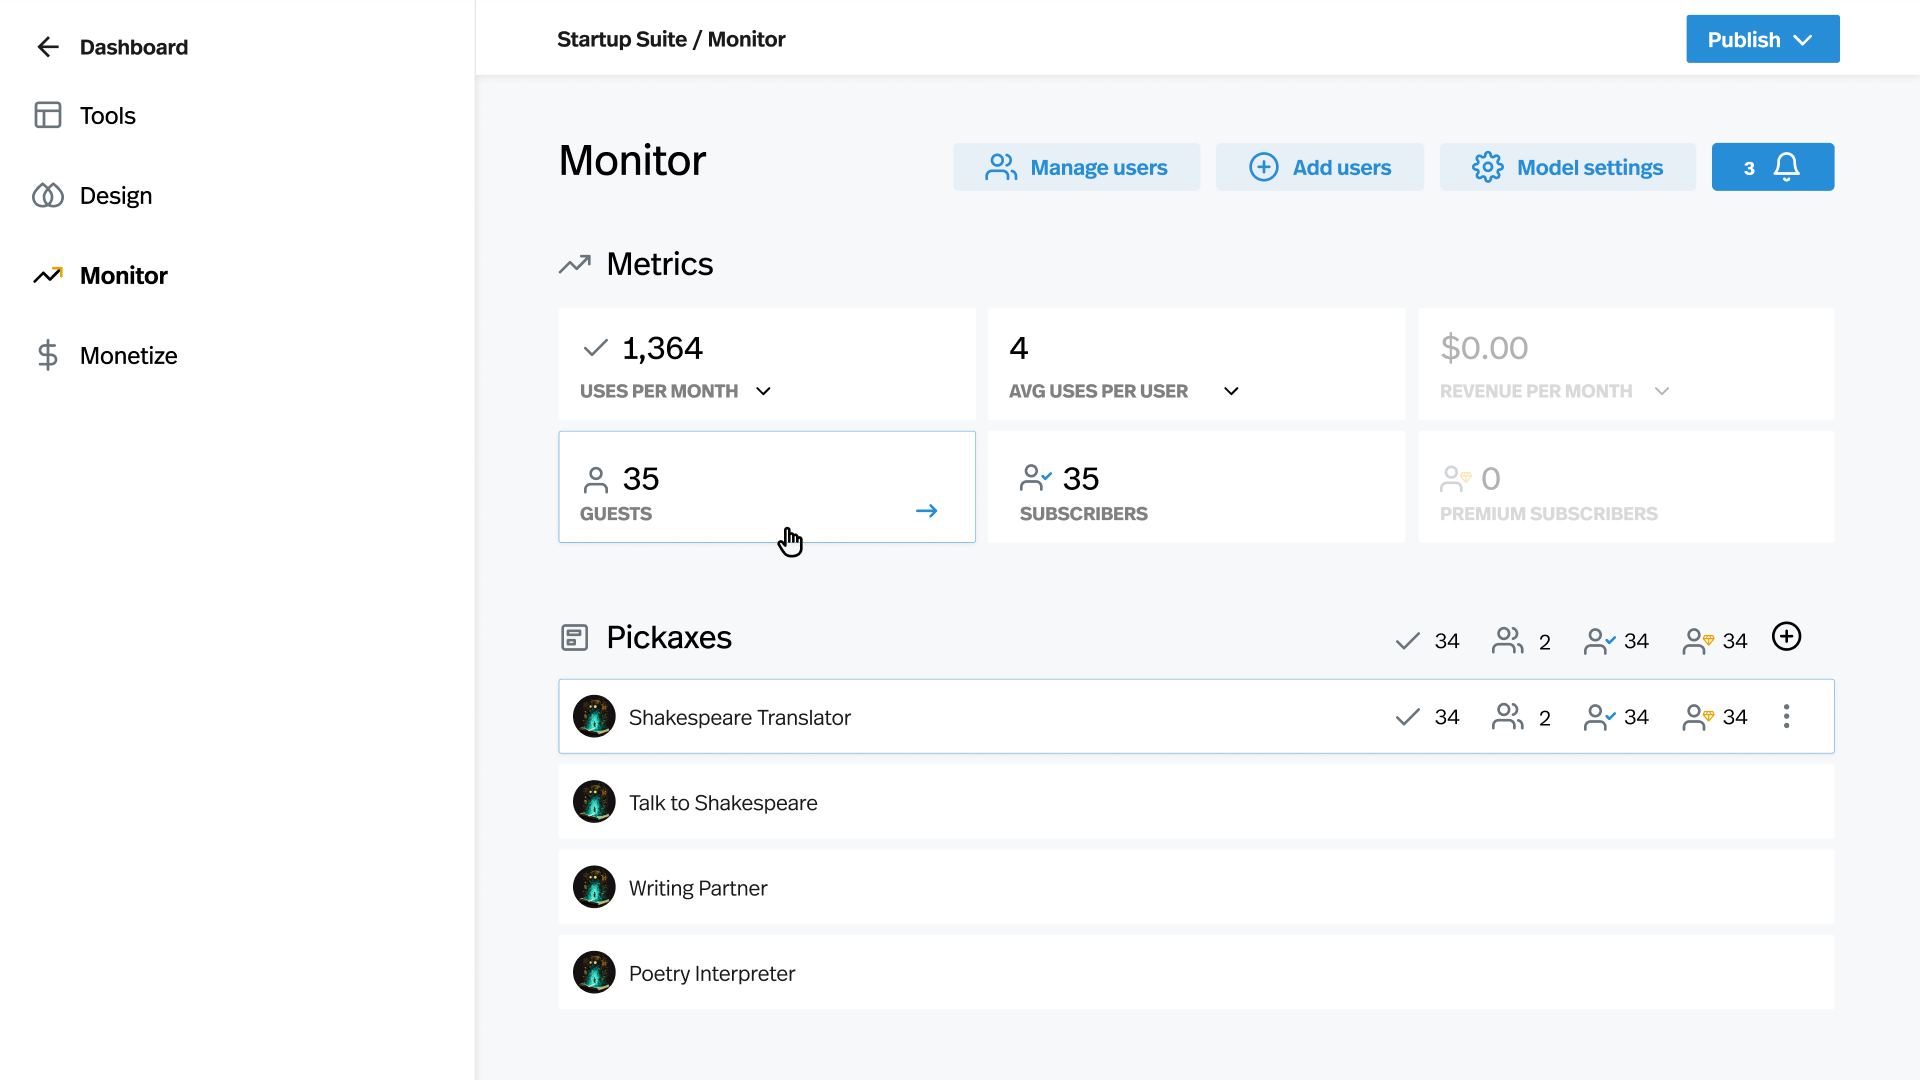Viewport: 1920px width, 1080px height.
Task: Select the Talk to Shakespeare row
Action: 1195,803
